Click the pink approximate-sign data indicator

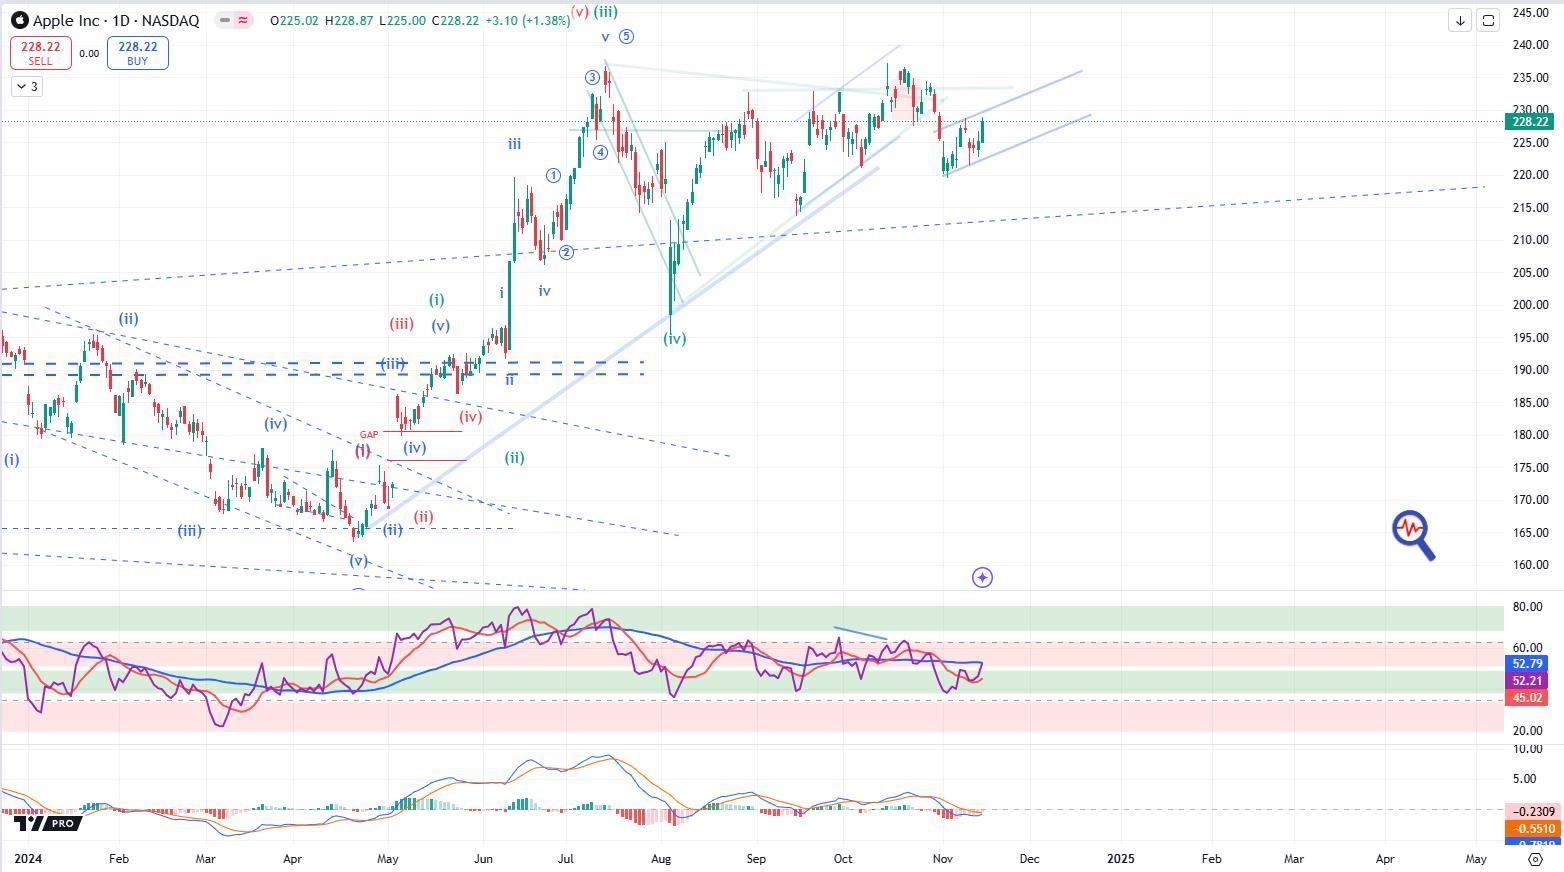243,20
